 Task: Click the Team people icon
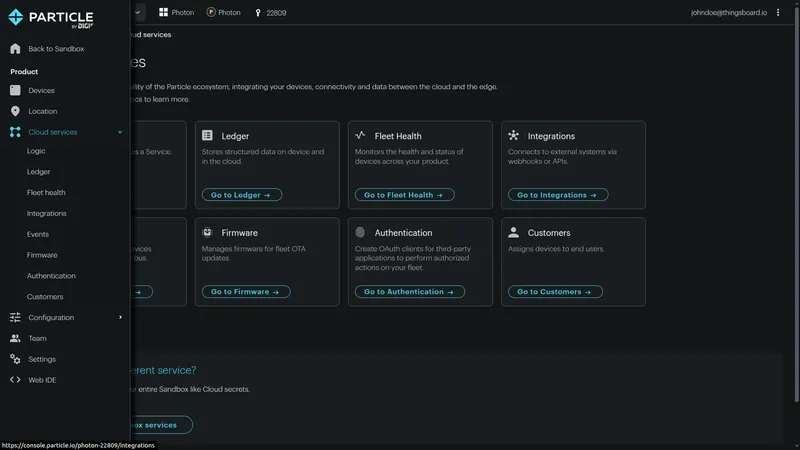pyautogui.click(x=15, y=338)
